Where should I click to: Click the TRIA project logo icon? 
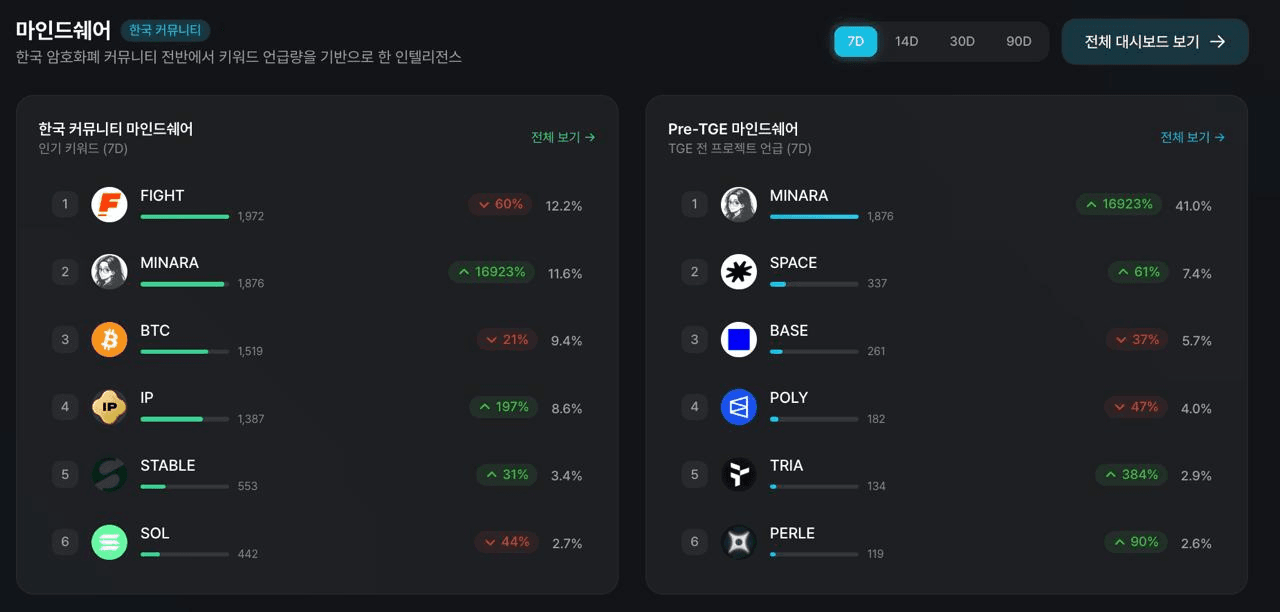(x=739, y=475)
